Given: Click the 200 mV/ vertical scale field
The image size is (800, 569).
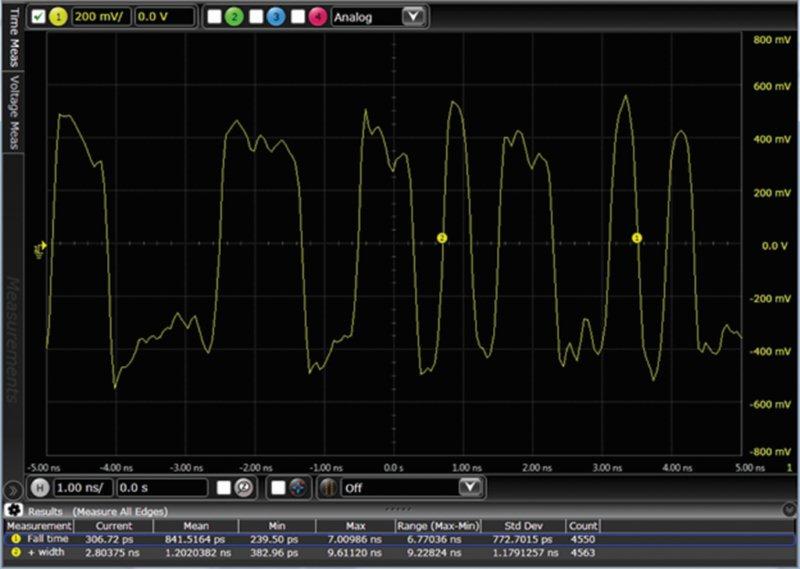Looking at the screenshot, I should pyautogui.click(x=100, y=17).
